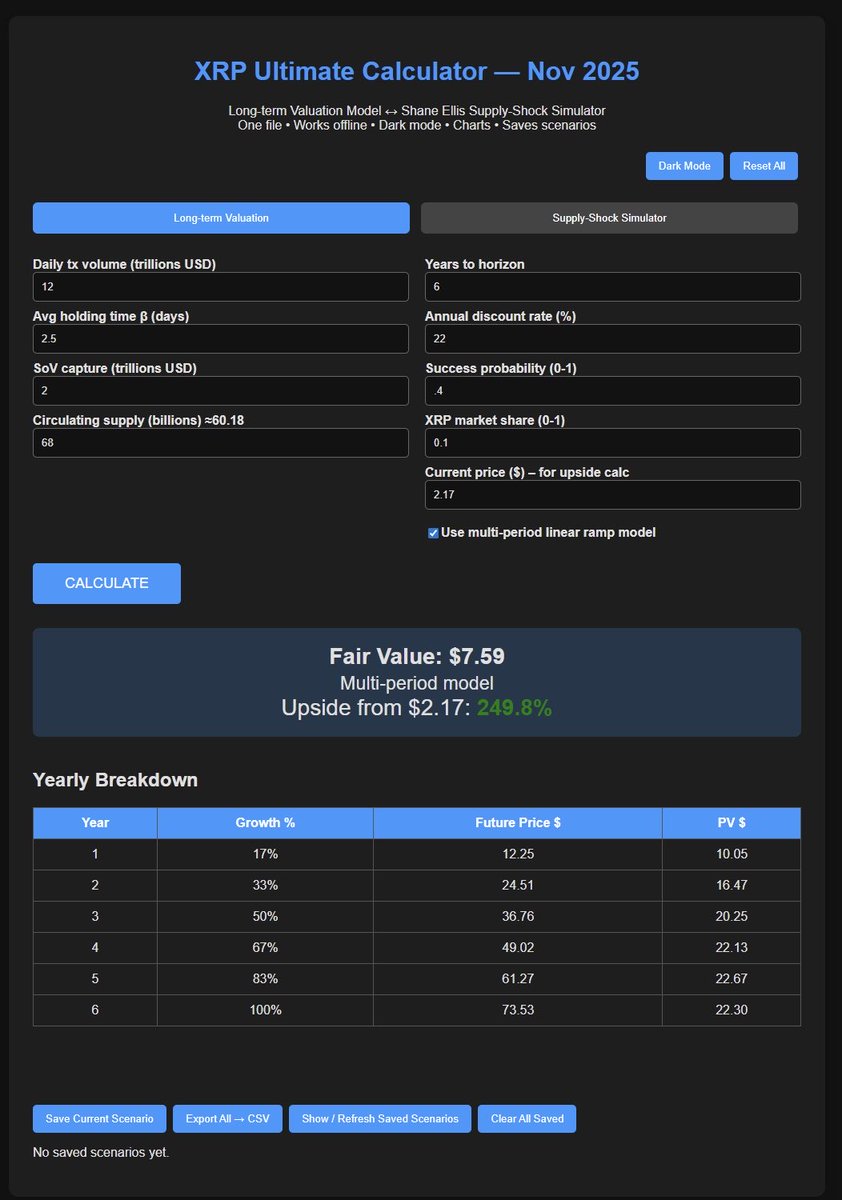Edit the Years to horizon field
The height and width of the screenshot is (1200, 842).
coord(613,287)
